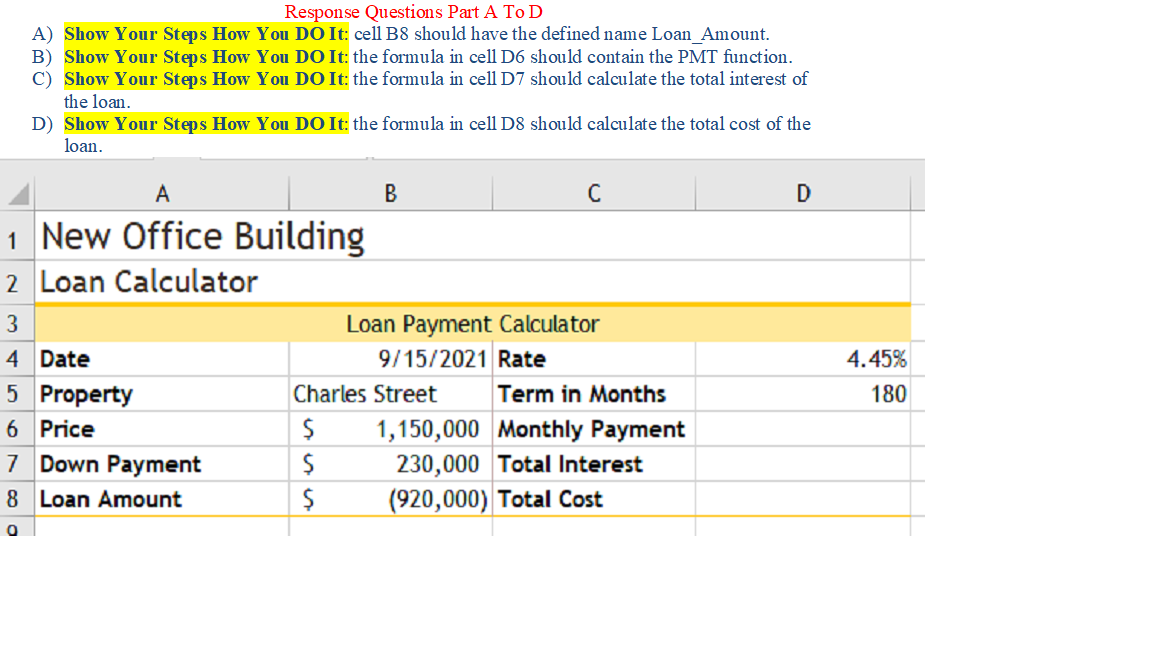The width and height of the screenshot is (1152, 670).
Task: Click empty cell D8 beside Total Cost
Action: tap(803, 499)
